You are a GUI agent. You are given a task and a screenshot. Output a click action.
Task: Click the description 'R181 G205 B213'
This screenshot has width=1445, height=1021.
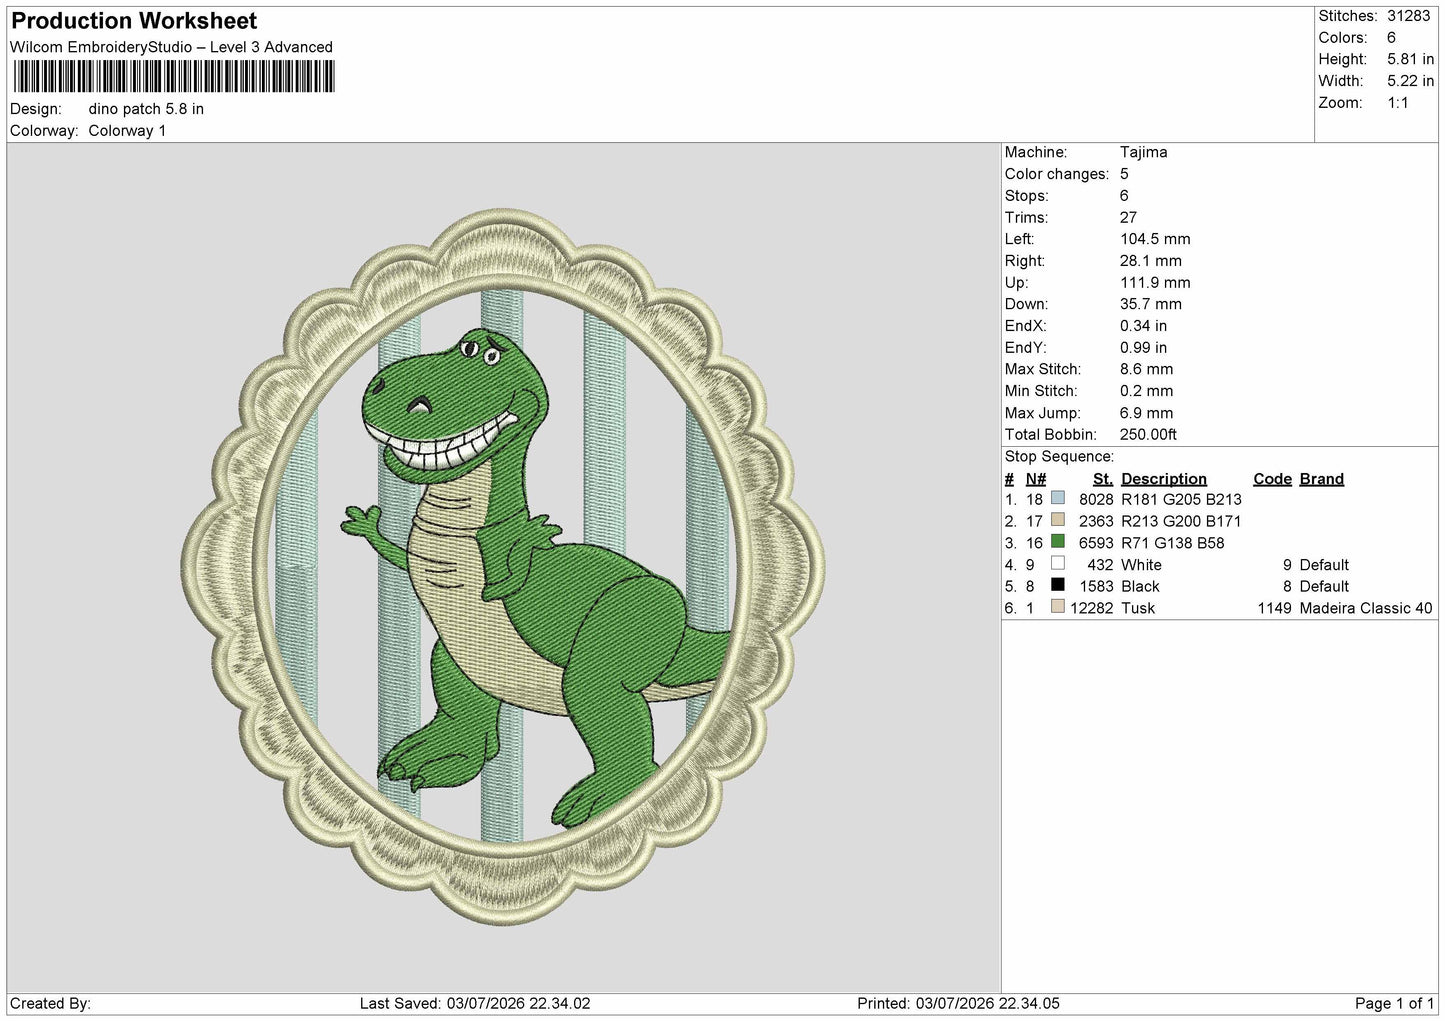click(x=1181, y=499)
